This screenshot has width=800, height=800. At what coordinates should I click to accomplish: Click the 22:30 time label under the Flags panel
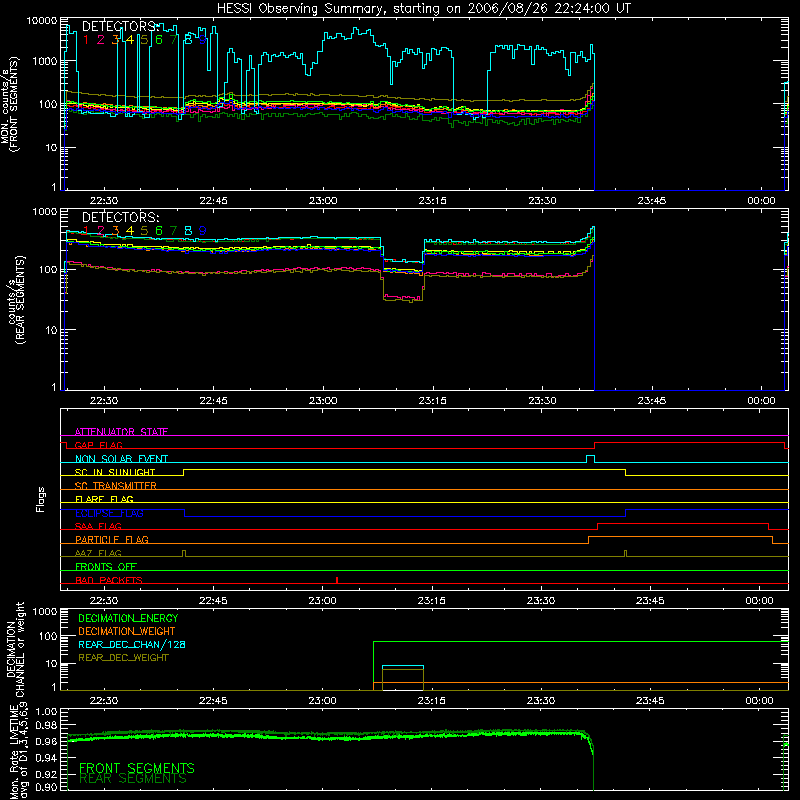click(104, 601)
